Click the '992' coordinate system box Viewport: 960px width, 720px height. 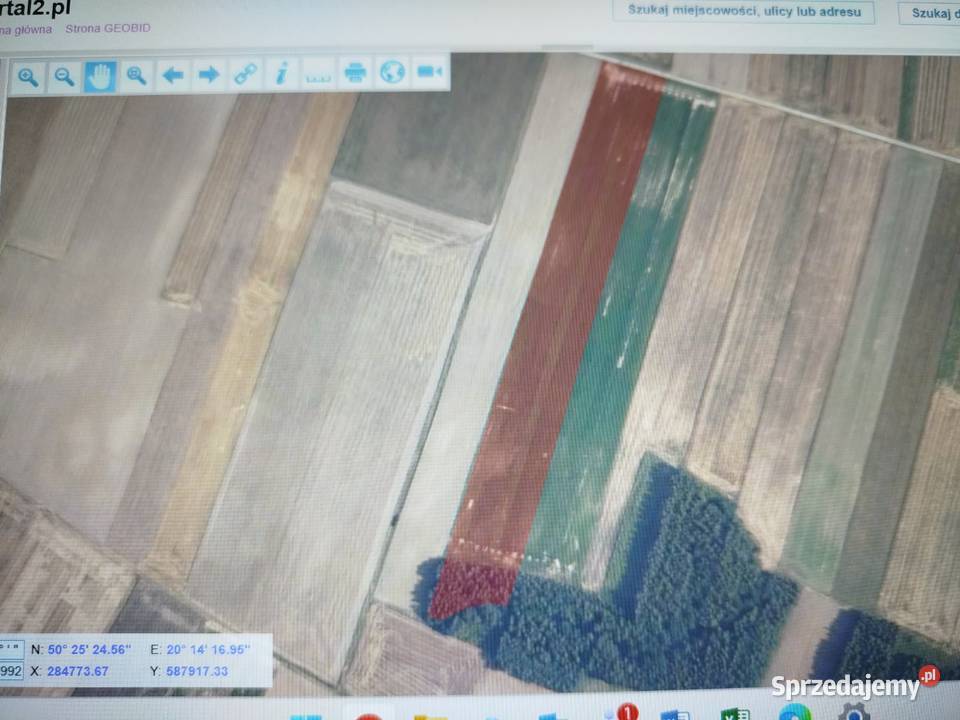(x=12, y=670)
